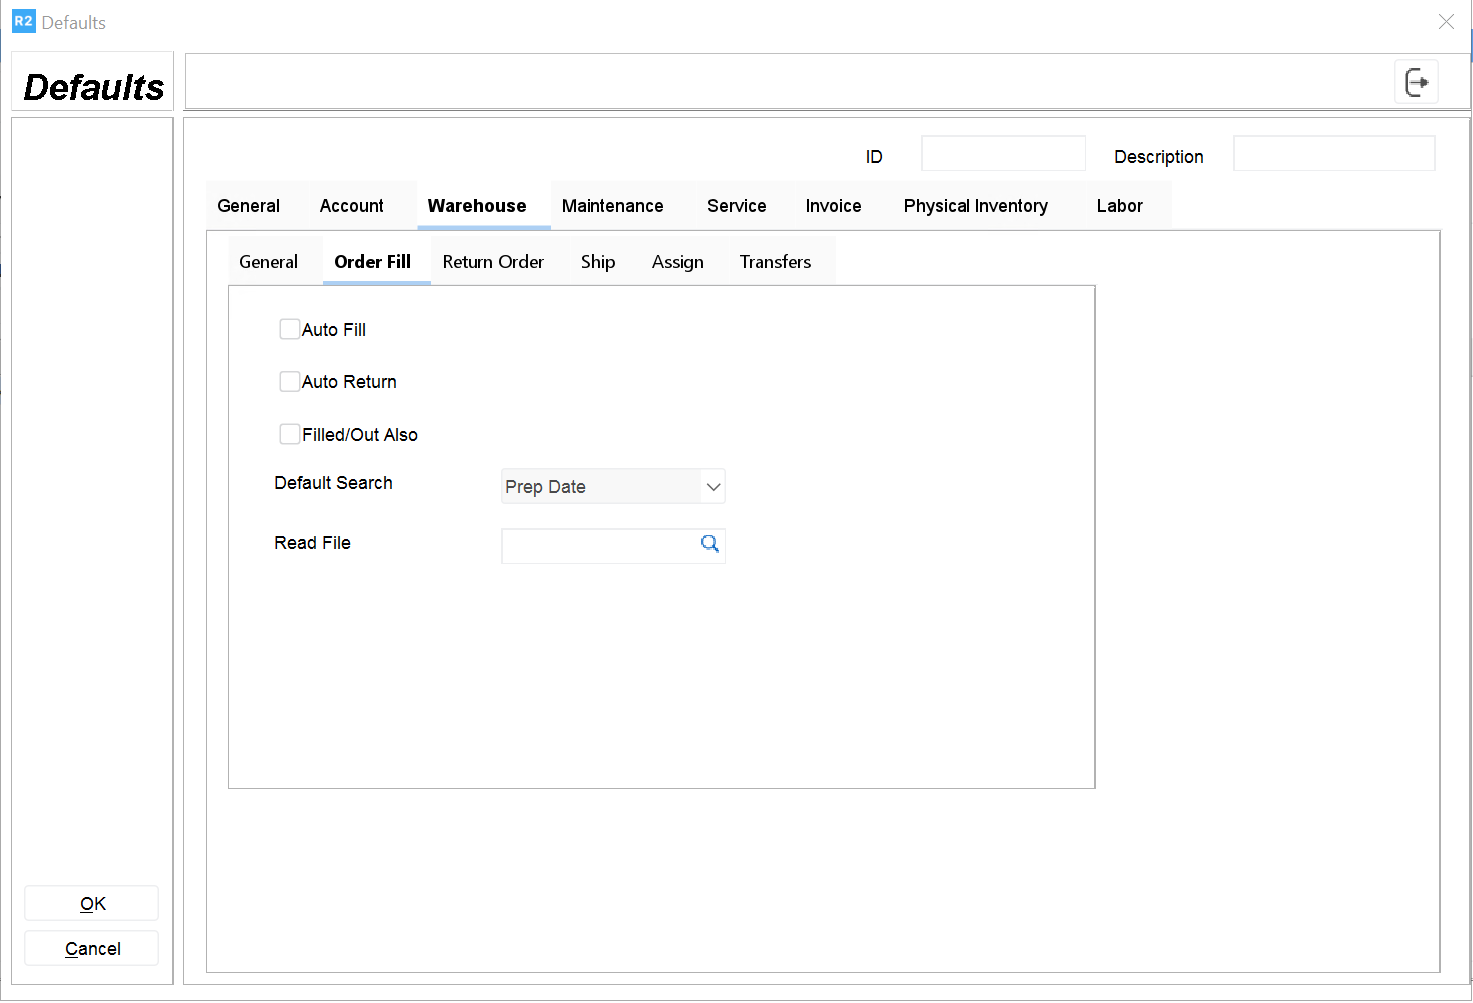Enable the Auto Fill checkbox
The width and height of the screenshot is (1473, 1003).
coord(290,329)
